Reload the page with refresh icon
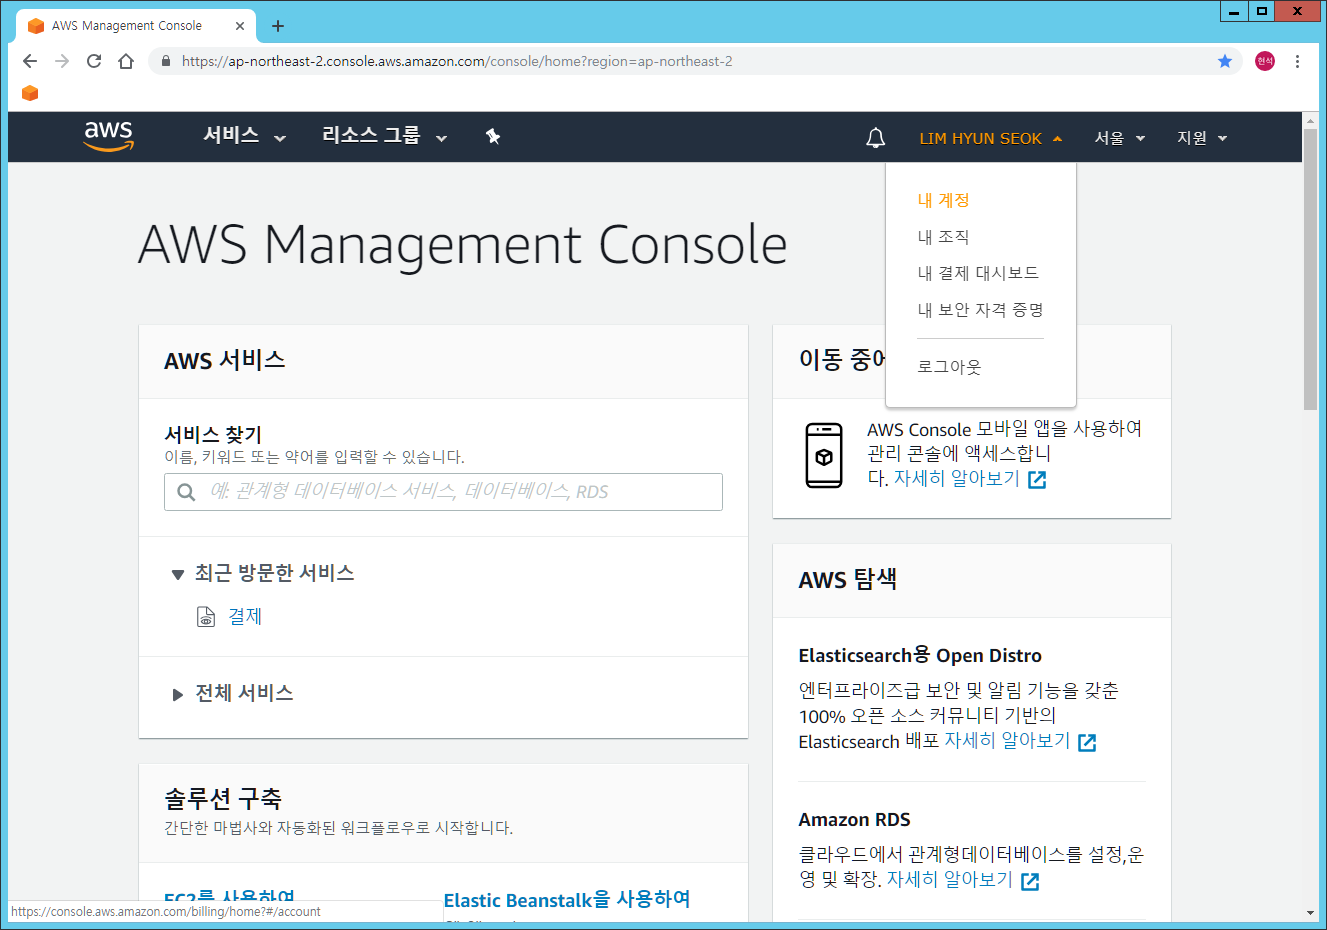This screenshot has width=1327, height=930. 94,61
